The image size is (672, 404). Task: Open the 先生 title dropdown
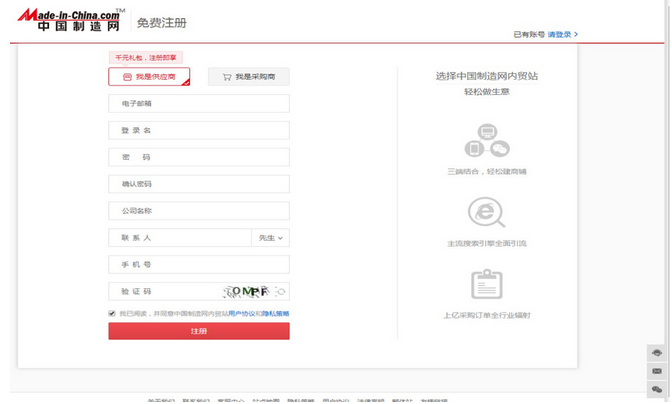tap(270, 238)
